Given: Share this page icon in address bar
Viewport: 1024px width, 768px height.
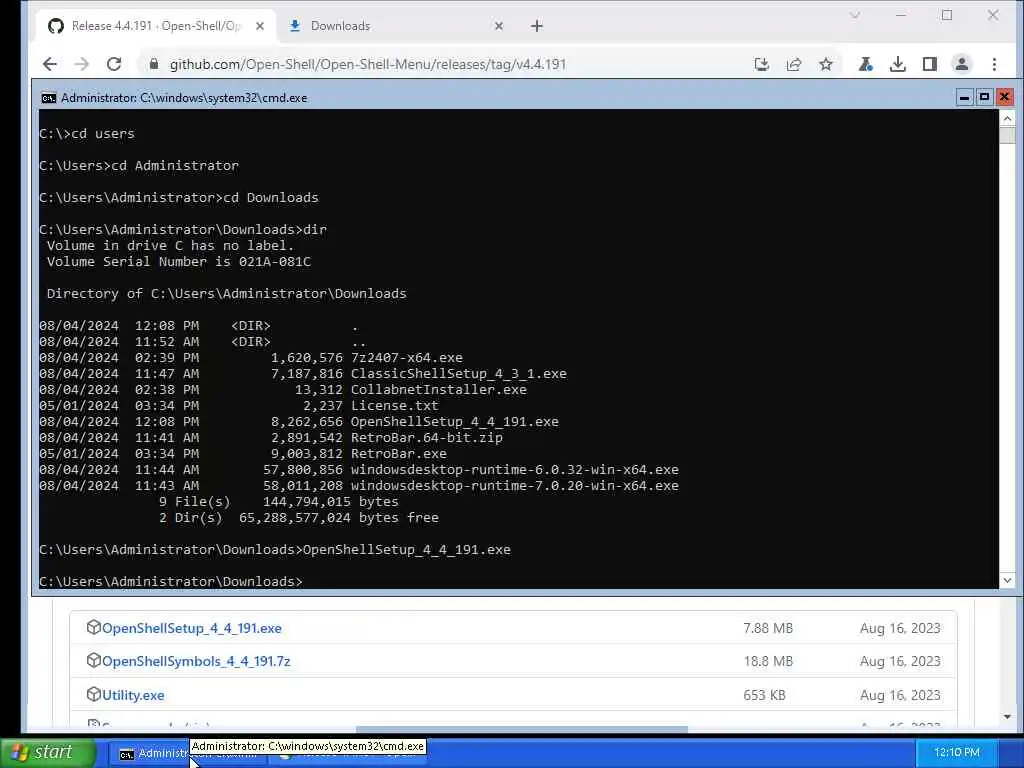Looking at the screenshot, I should [x=794, y=64].
